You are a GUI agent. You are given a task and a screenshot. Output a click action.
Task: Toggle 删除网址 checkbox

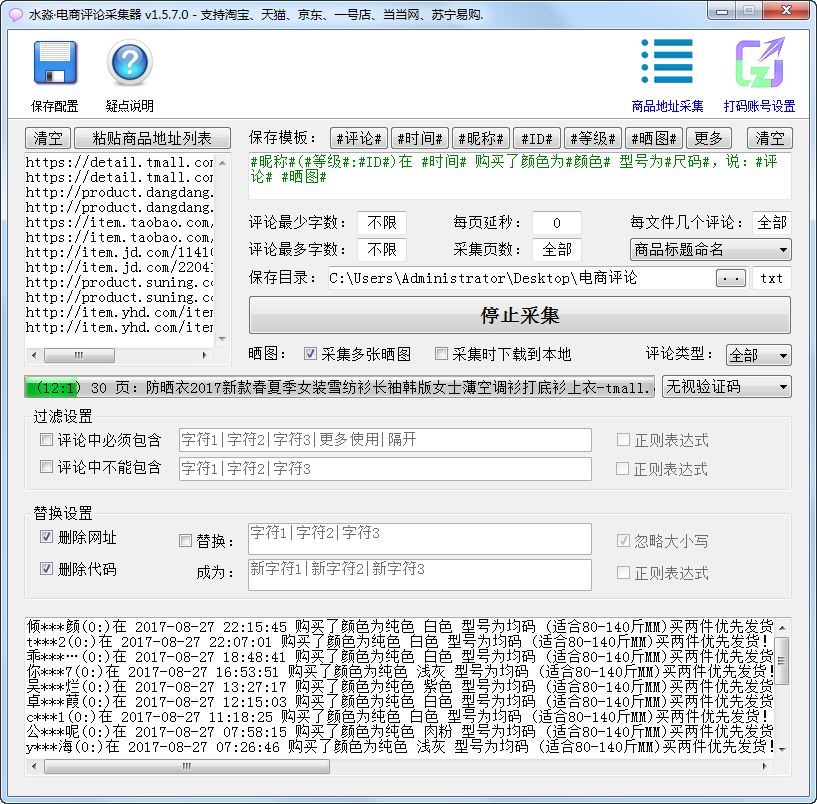point(46,537)
